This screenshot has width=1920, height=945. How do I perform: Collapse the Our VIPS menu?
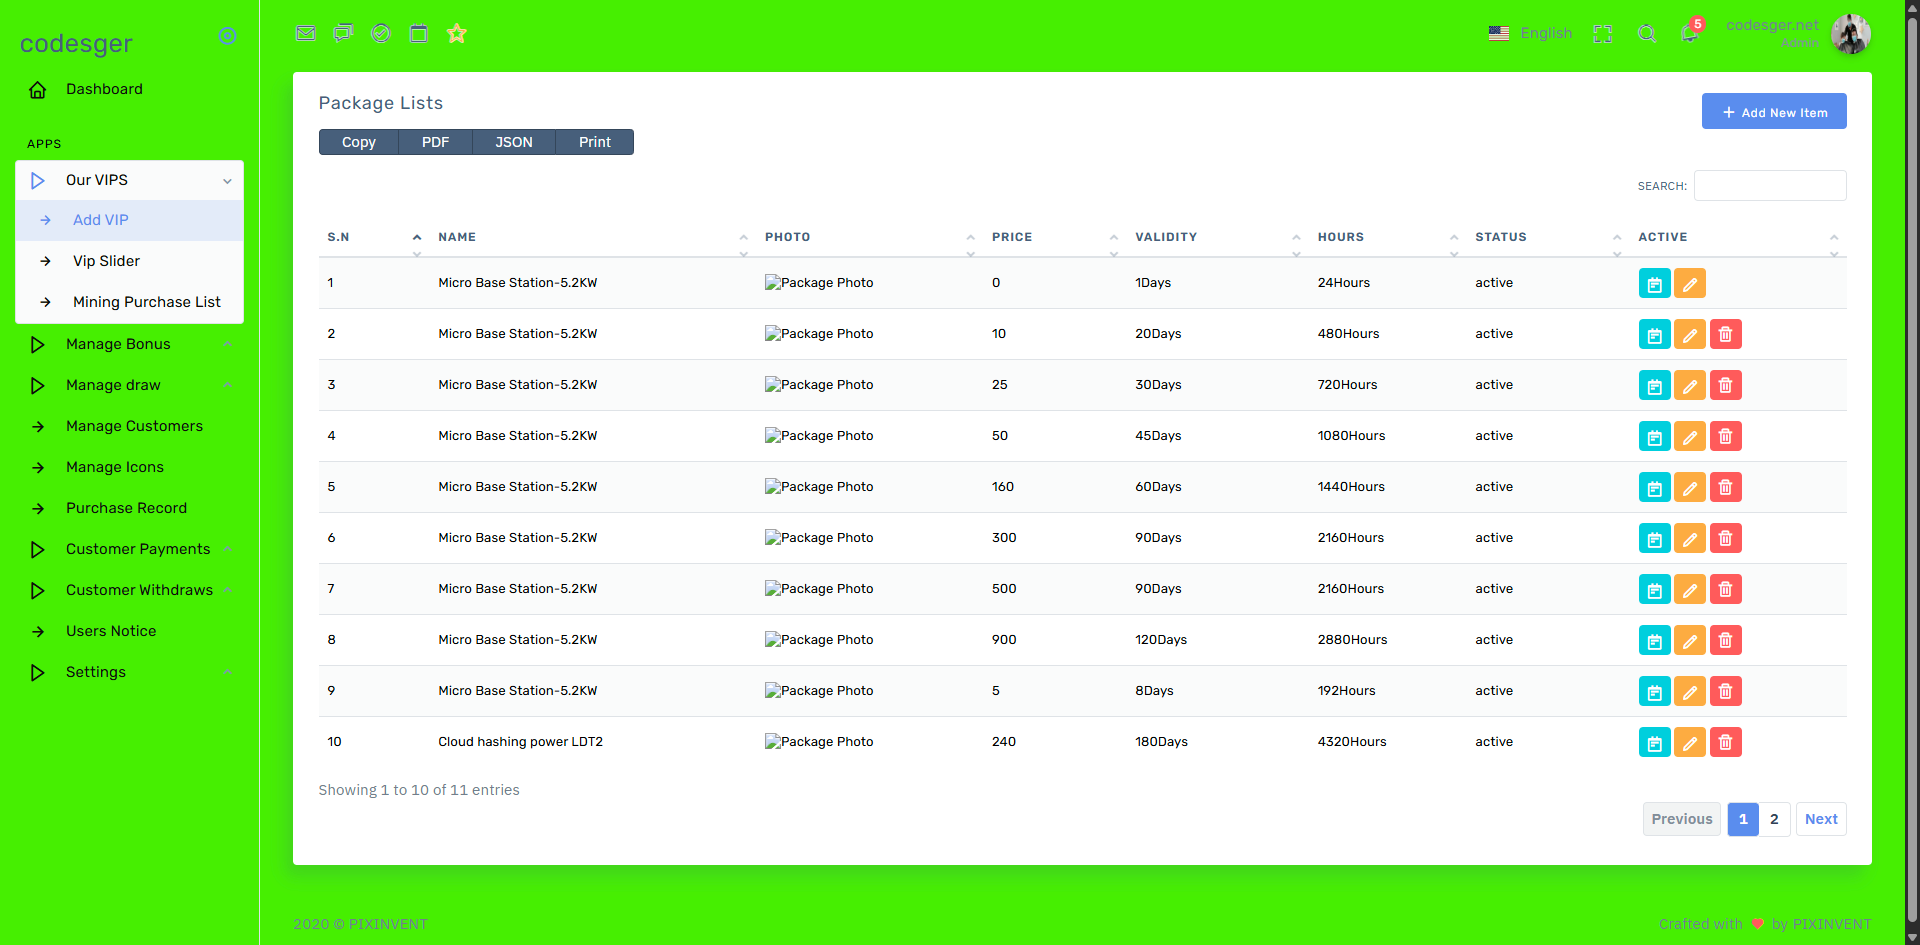coord(130,181)
